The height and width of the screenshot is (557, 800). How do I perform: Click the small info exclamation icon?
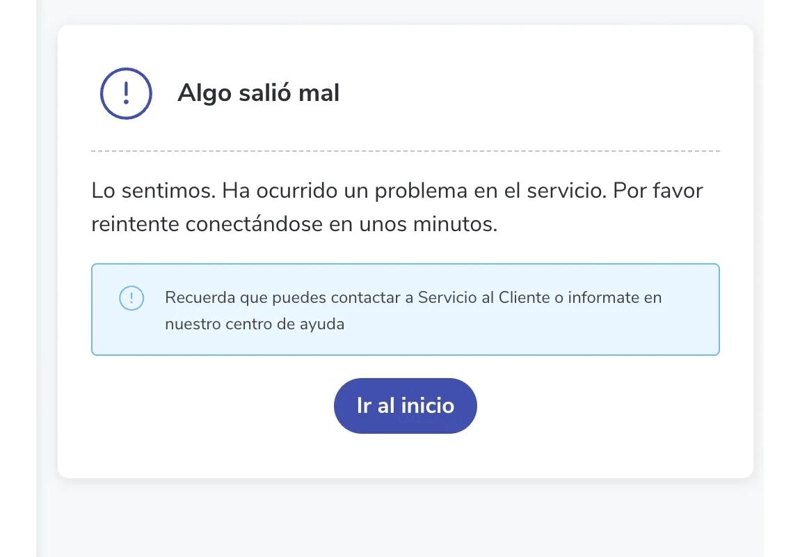point(132,298)
